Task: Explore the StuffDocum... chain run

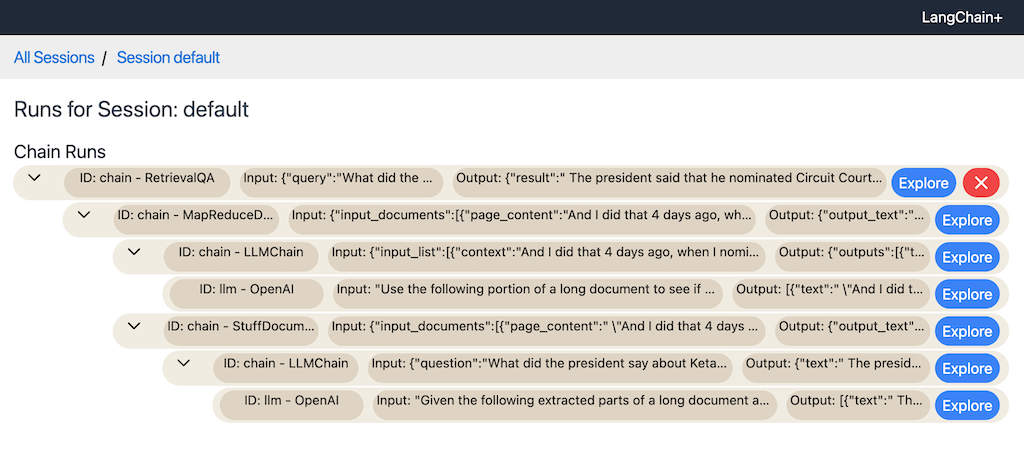Action: (967, 332)
